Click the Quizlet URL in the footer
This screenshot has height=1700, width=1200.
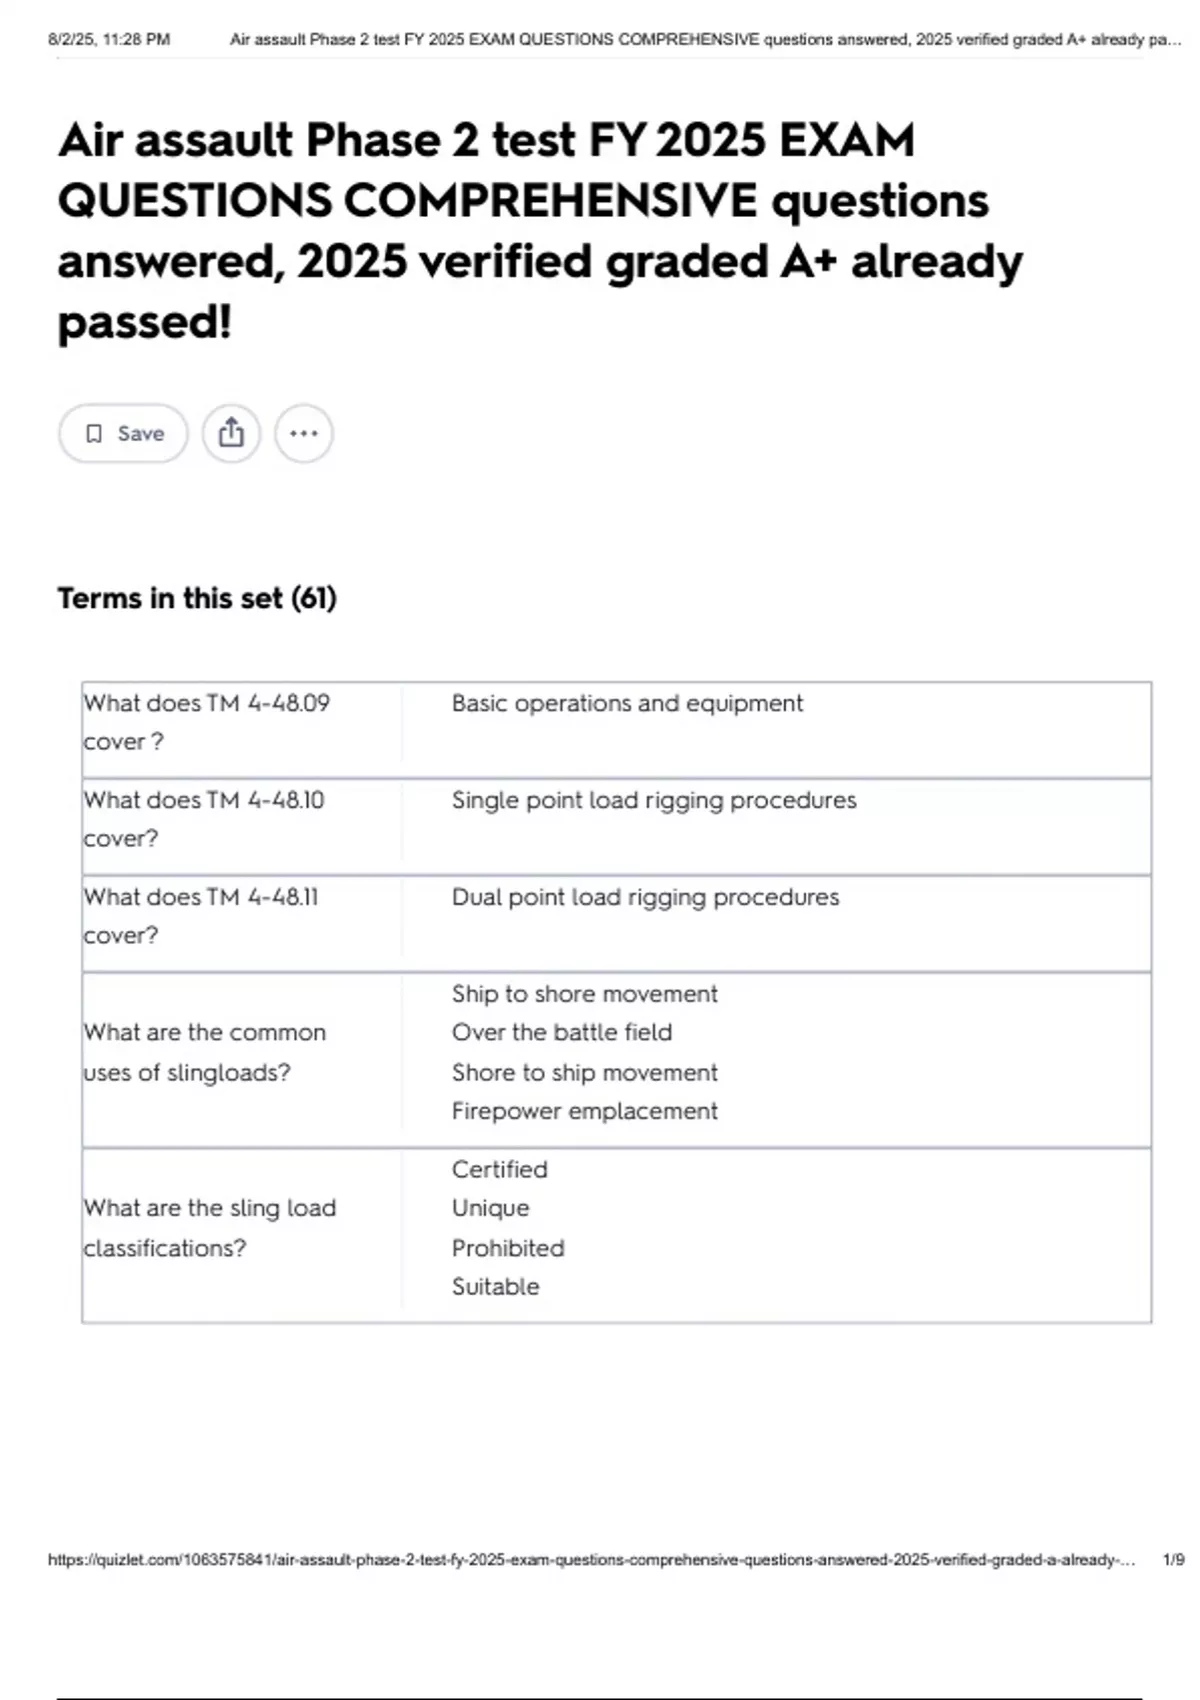click(x=591, y=1559)
